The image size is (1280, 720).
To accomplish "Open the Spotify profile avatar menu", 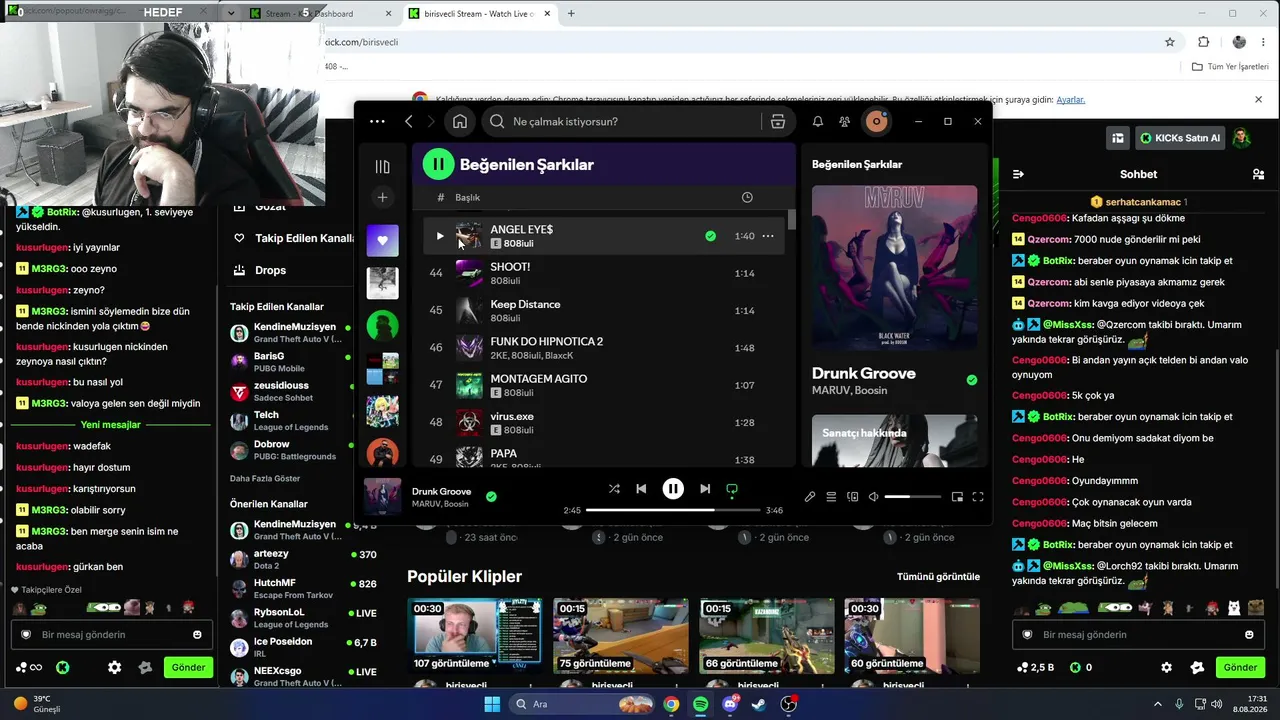I will (877, 121).
